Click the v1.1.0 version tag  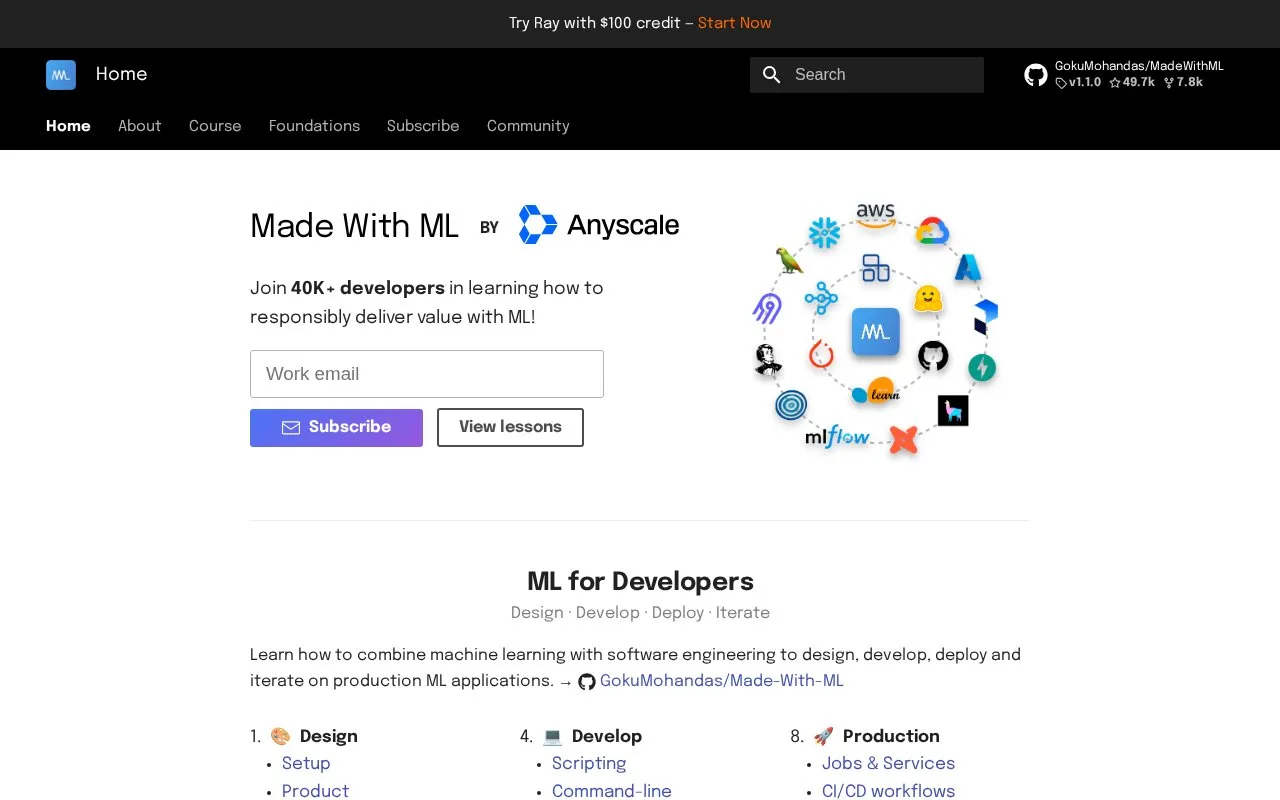point(1078,83)
